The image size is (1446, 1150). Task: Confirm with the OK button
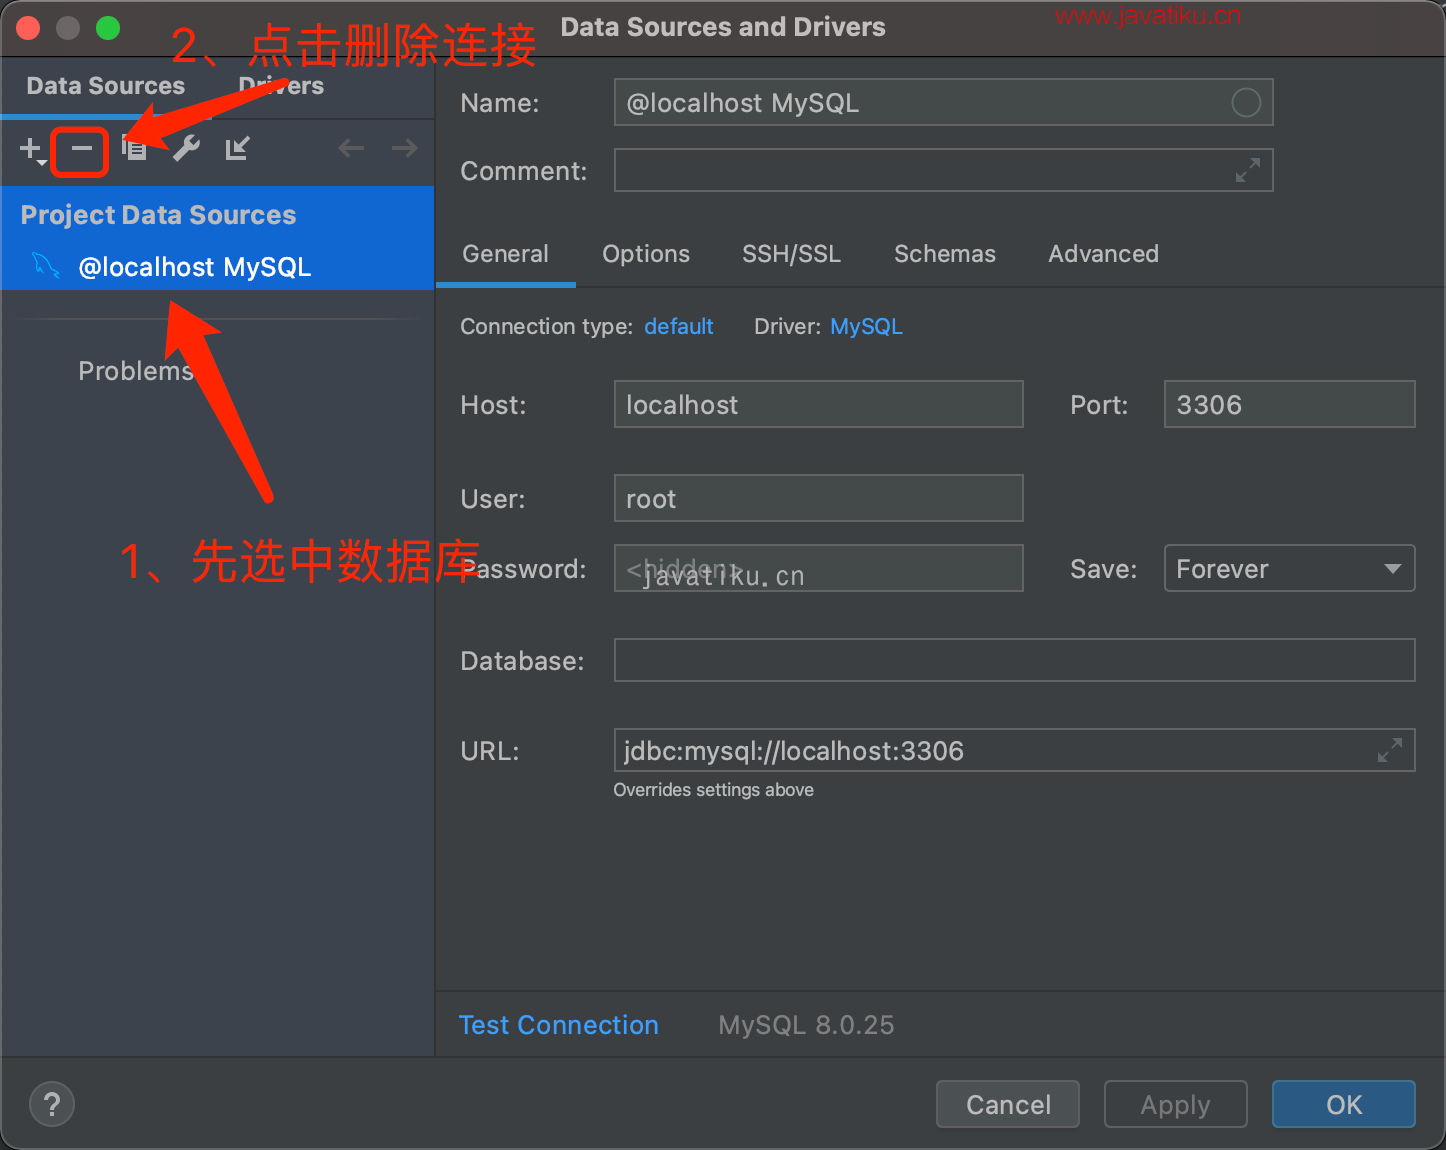(x=1343, y=1104)
